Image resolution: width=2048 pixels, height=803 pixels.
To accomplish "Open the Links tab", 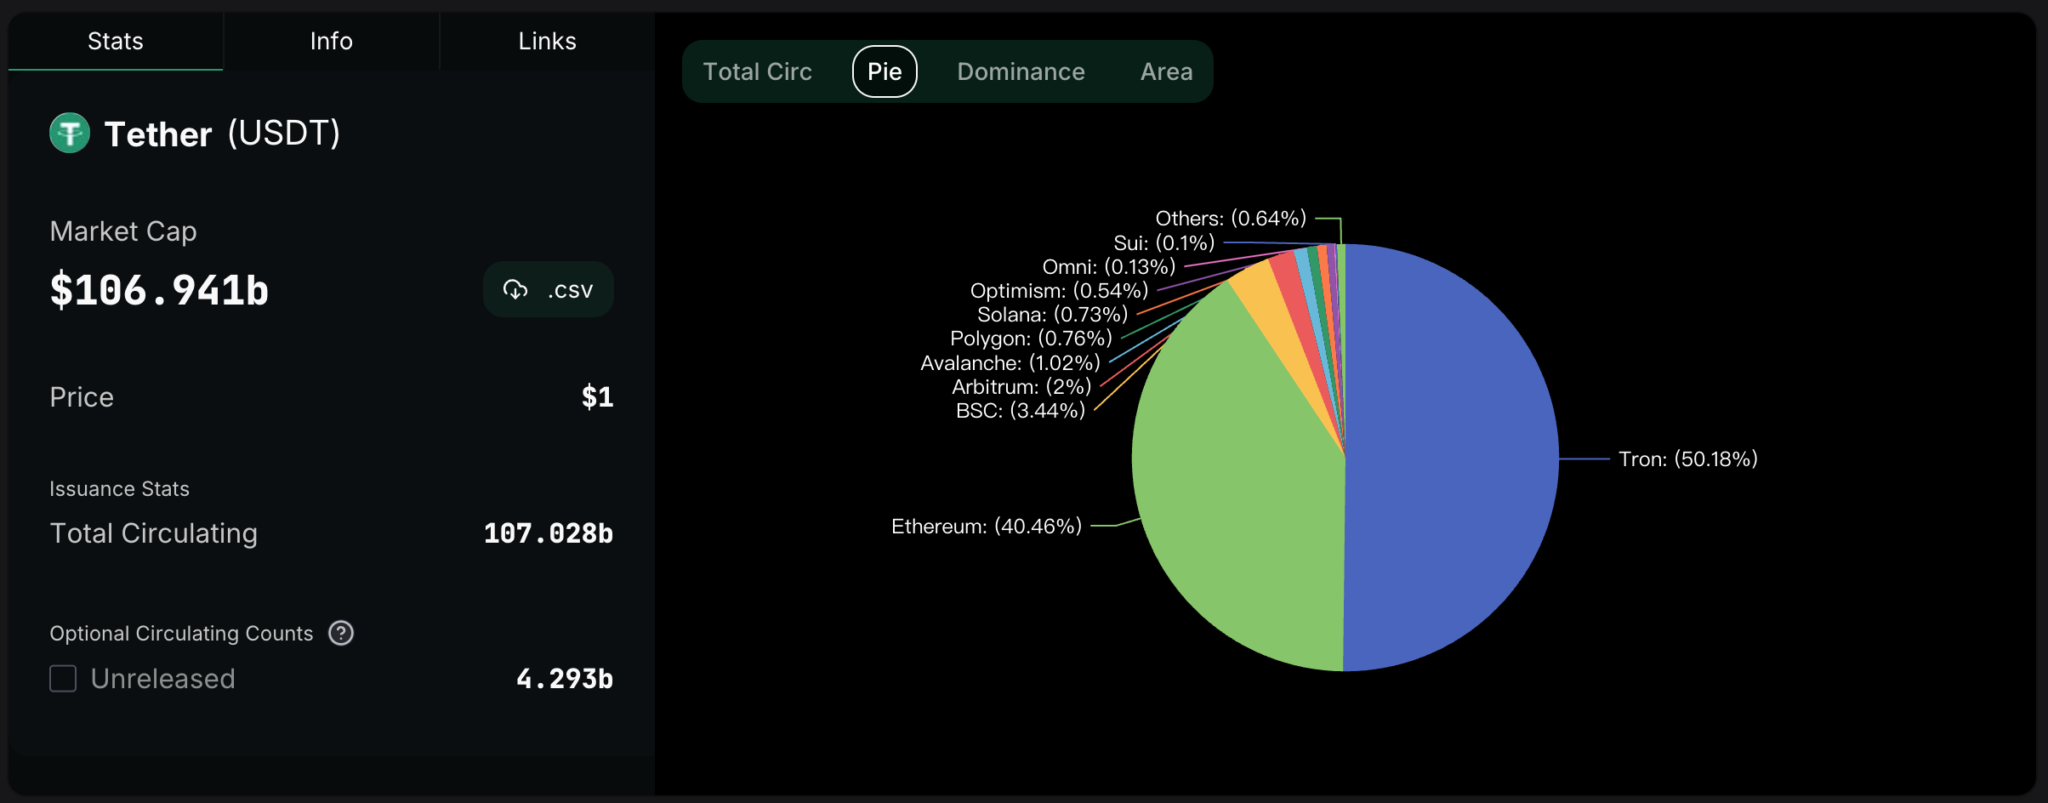I will click(547, 41).
